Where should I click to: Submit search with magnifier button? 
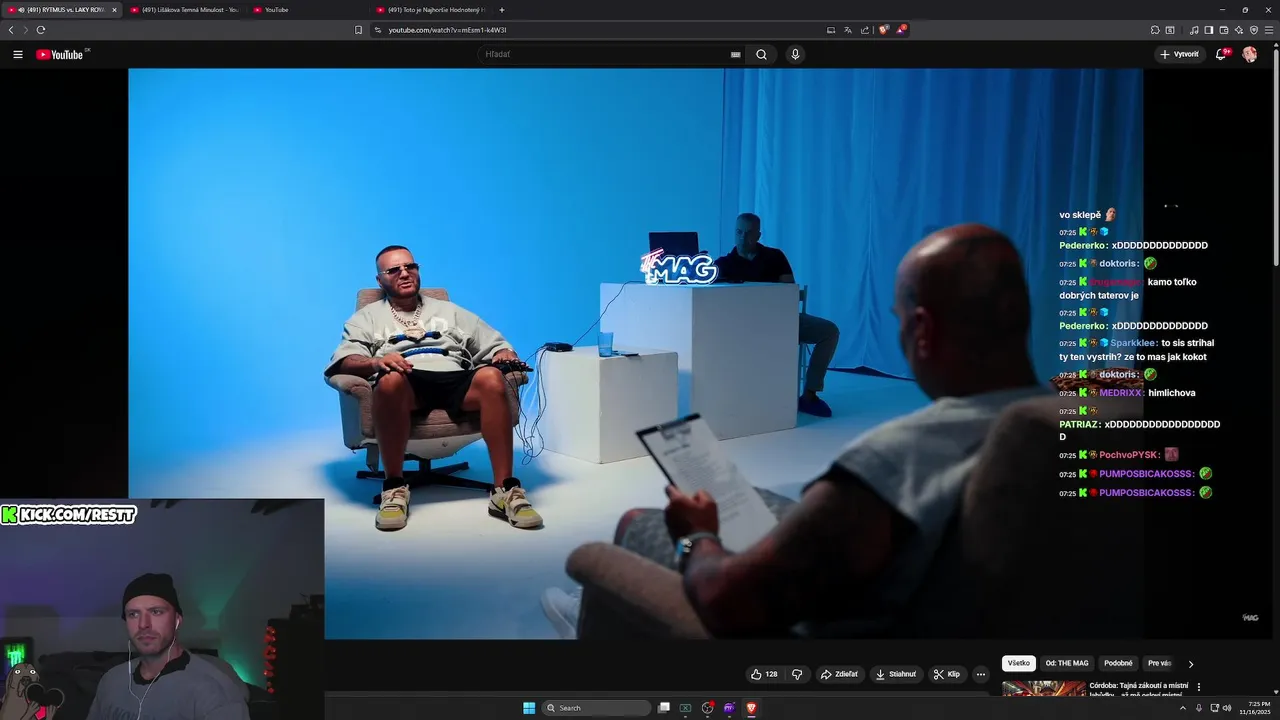(x=761, y=54)
